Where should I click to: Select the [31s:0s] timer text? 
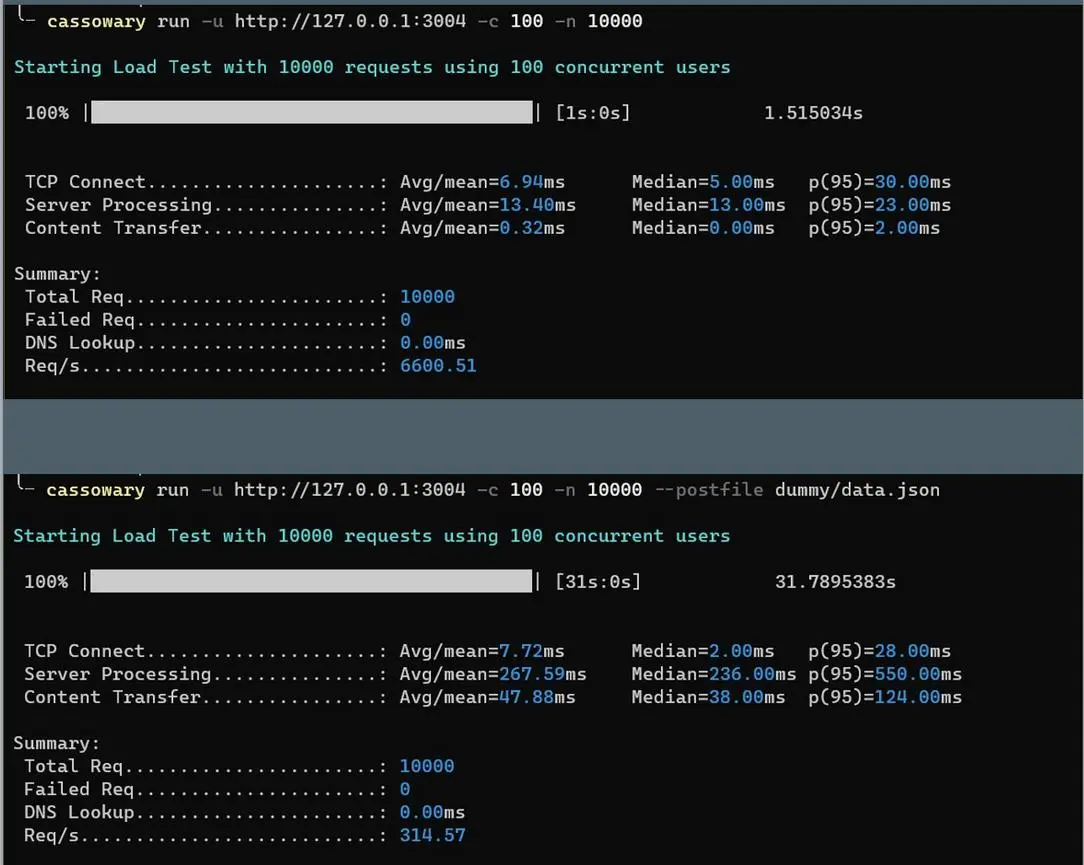coord(598,582)
